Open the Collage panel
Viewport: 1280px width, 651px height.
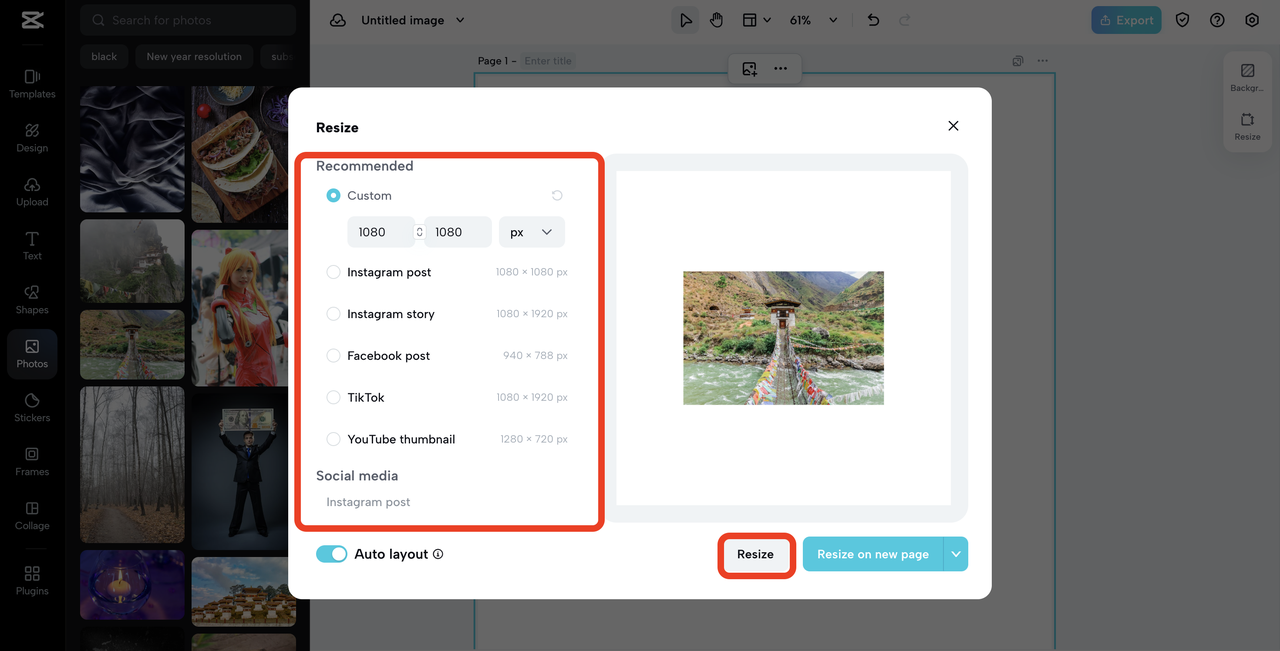click(x=32, y=516)
